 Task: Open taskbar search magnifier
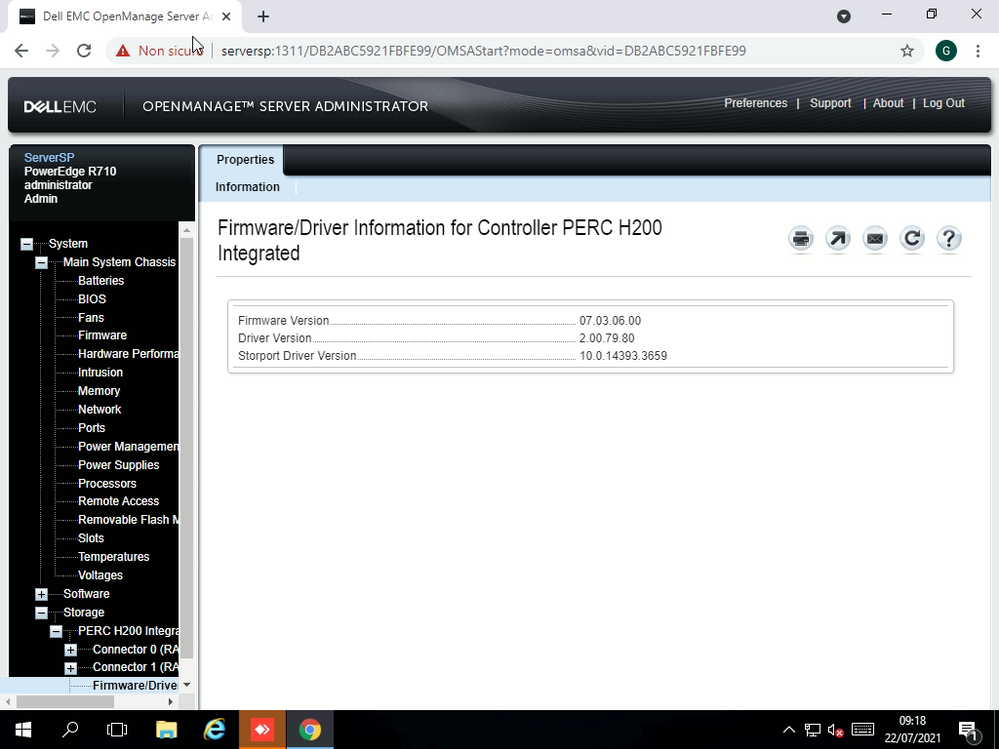coord(70,730)
